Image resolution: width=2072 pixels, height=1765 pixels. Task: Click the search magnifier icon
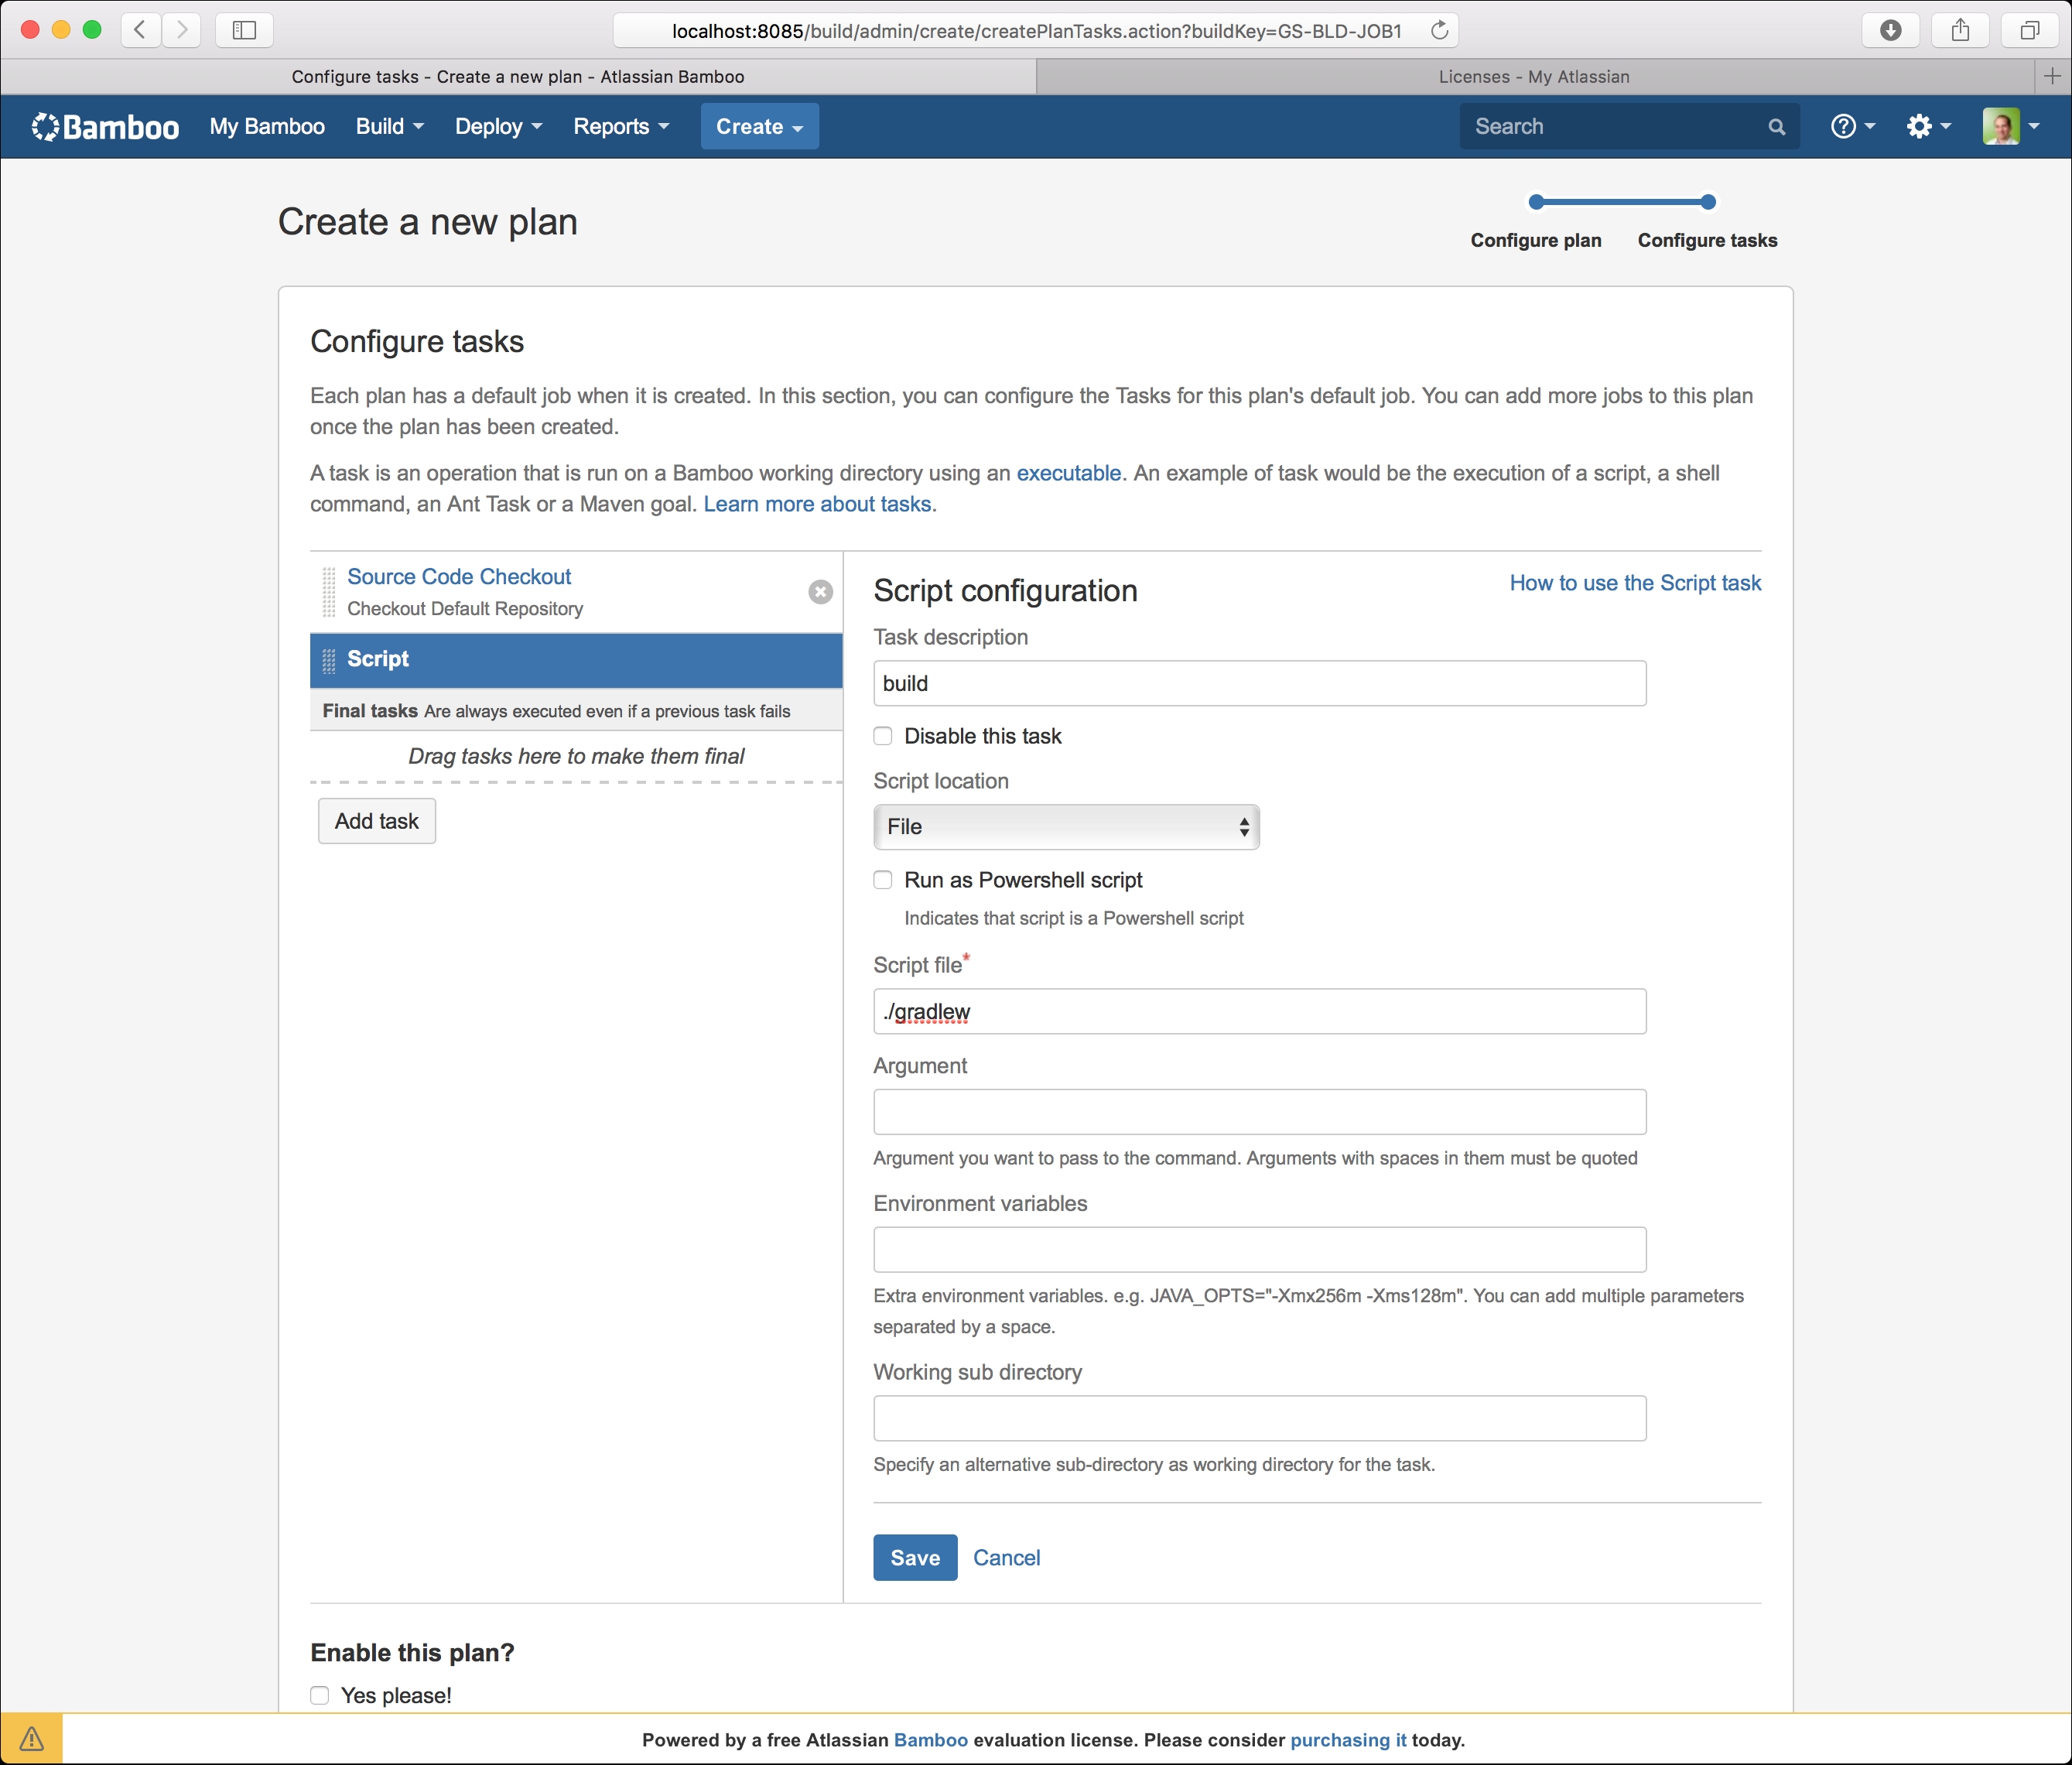(1776, 127)
